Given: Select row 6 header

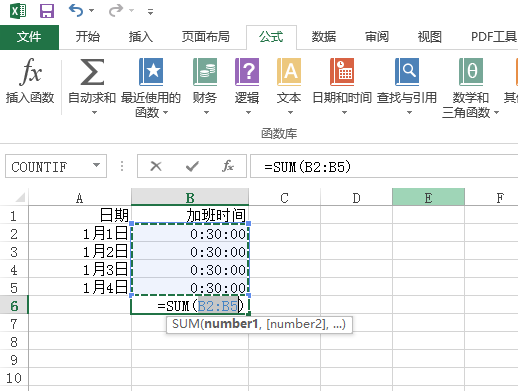Looking at the screenshot, I should pyautogui.click(x=14, y=306).
